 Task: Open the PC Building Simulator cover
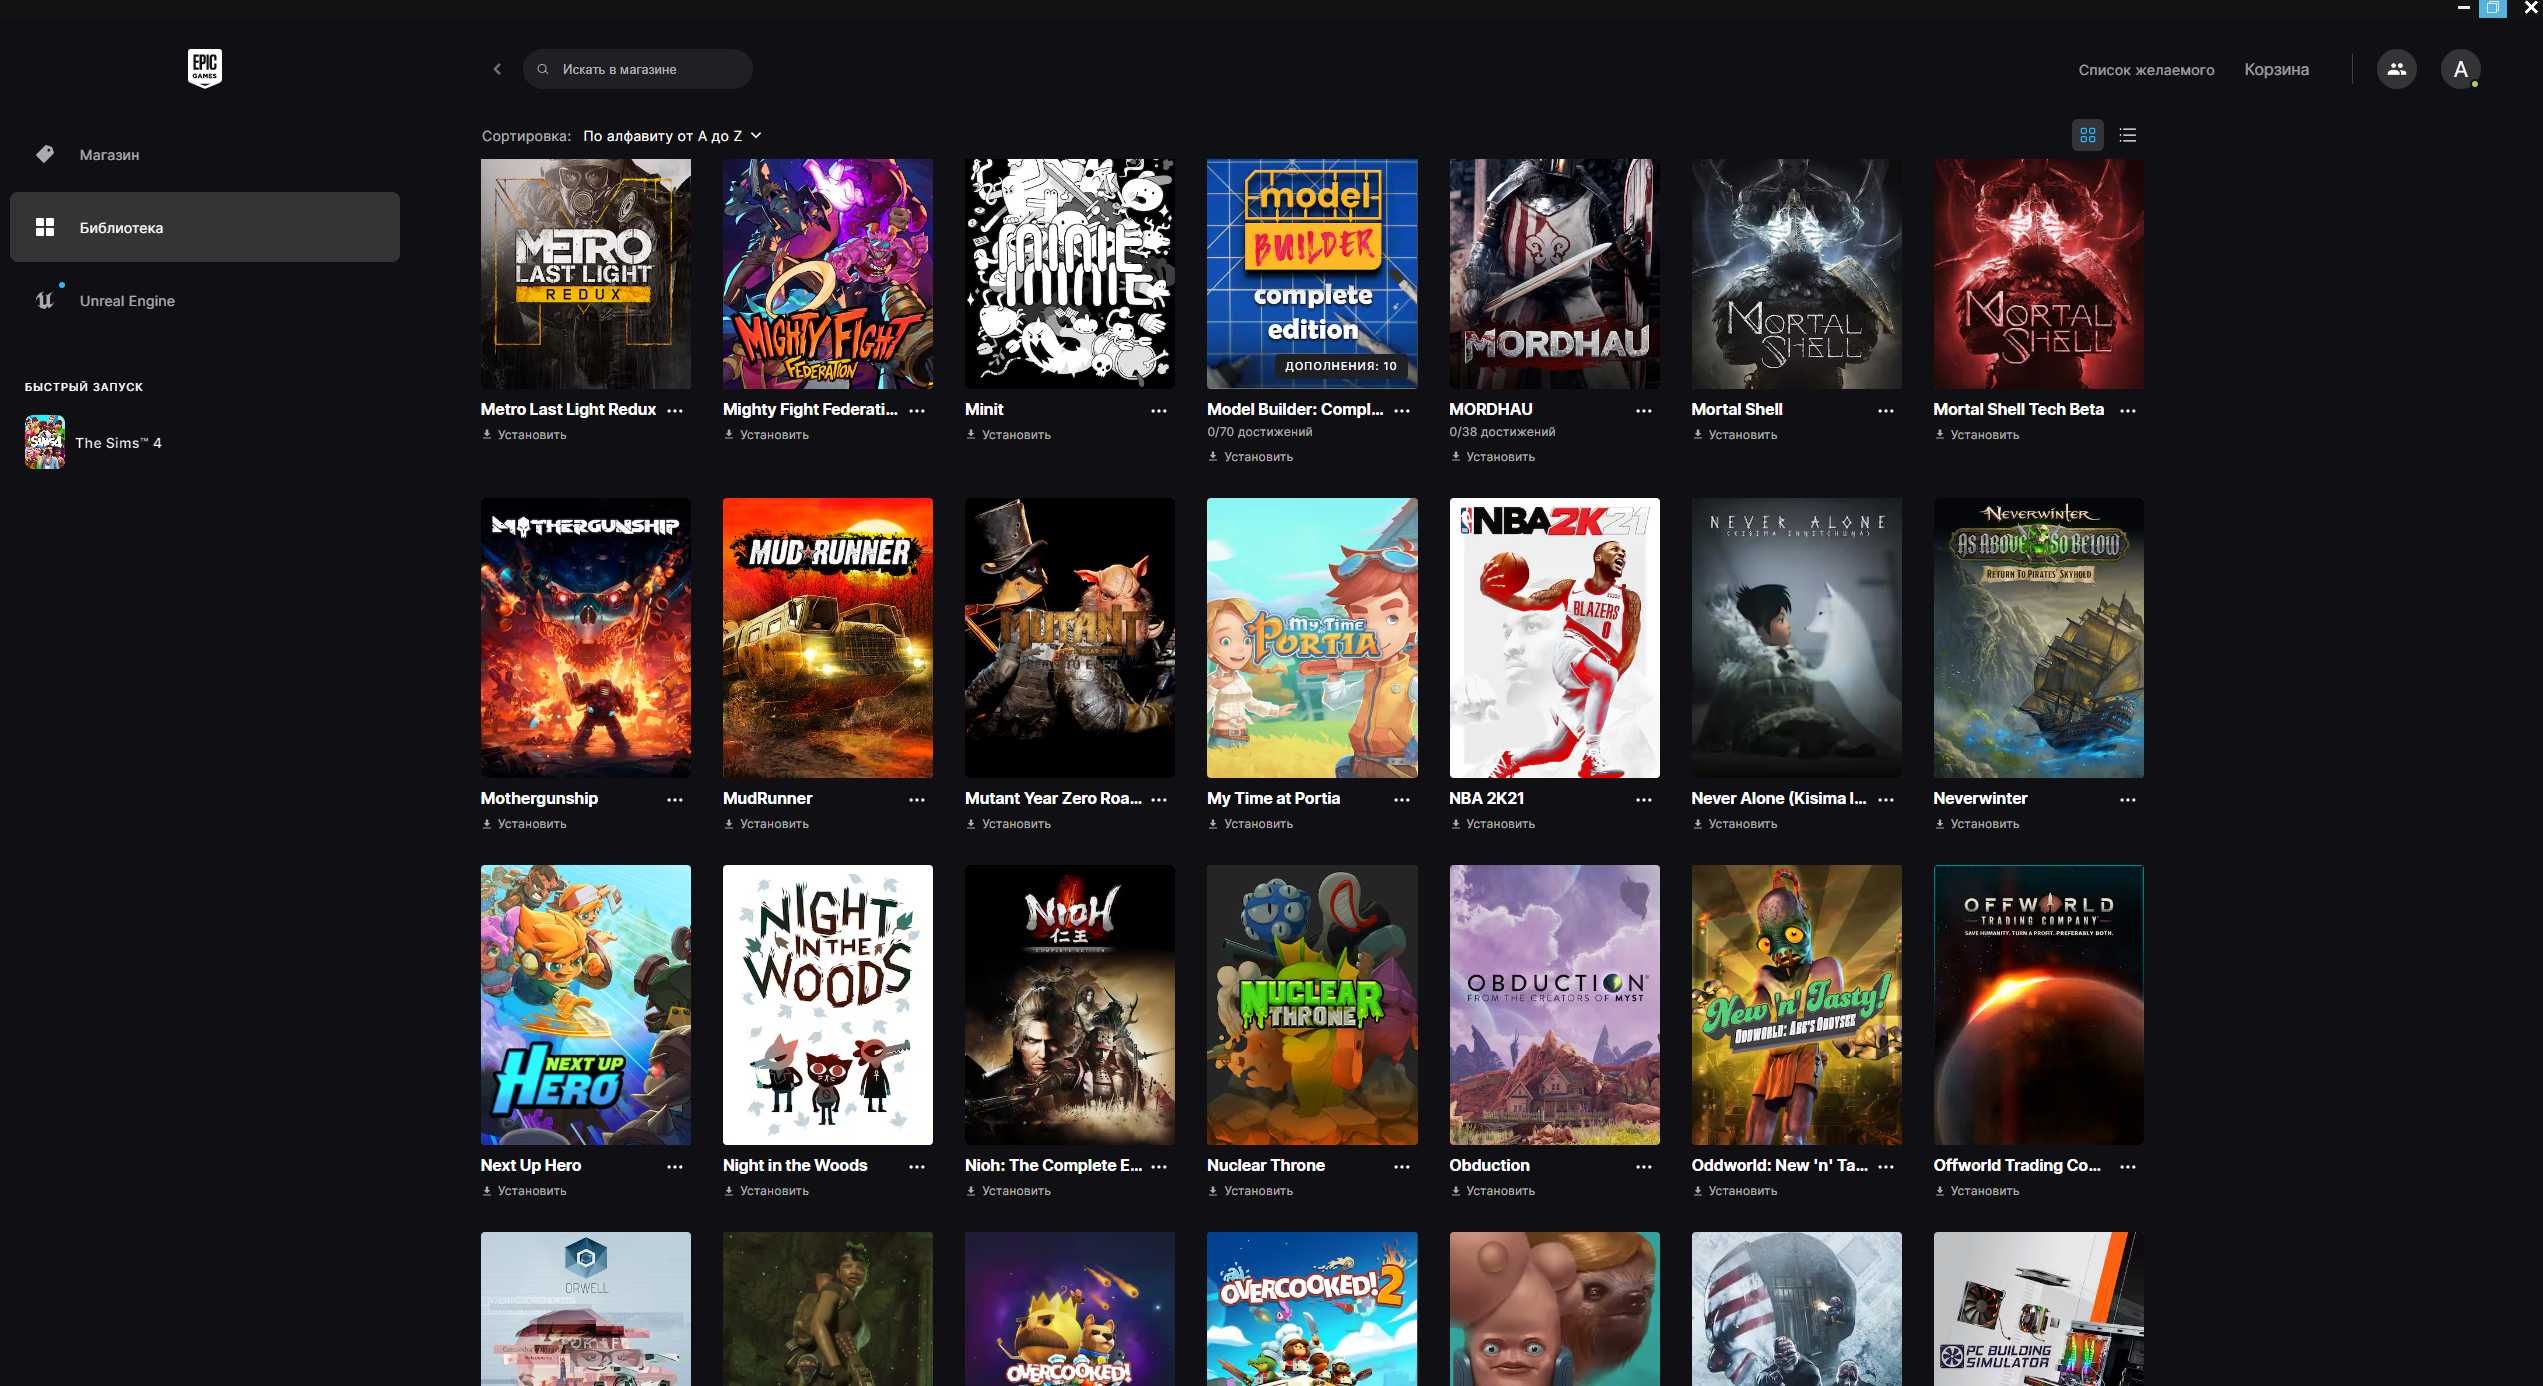click(x=2038, y=1308)
